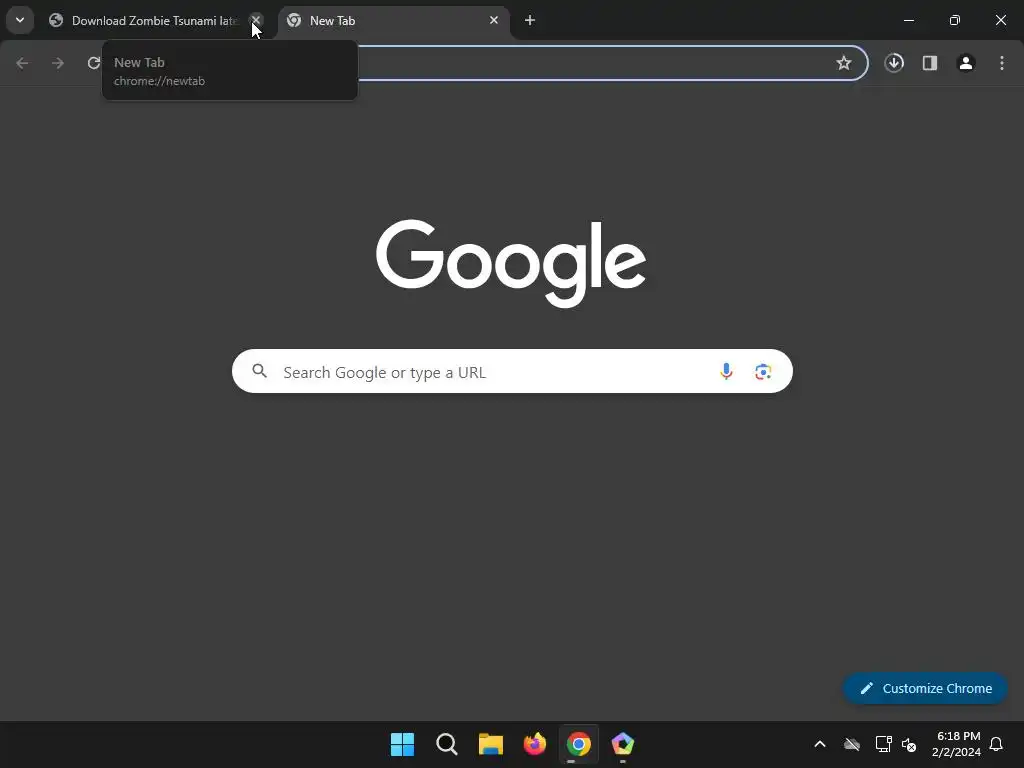Close the Download Zombie Tsunami tab
1024x768 pixels.
pyautogui.click(x=257, y=20)
